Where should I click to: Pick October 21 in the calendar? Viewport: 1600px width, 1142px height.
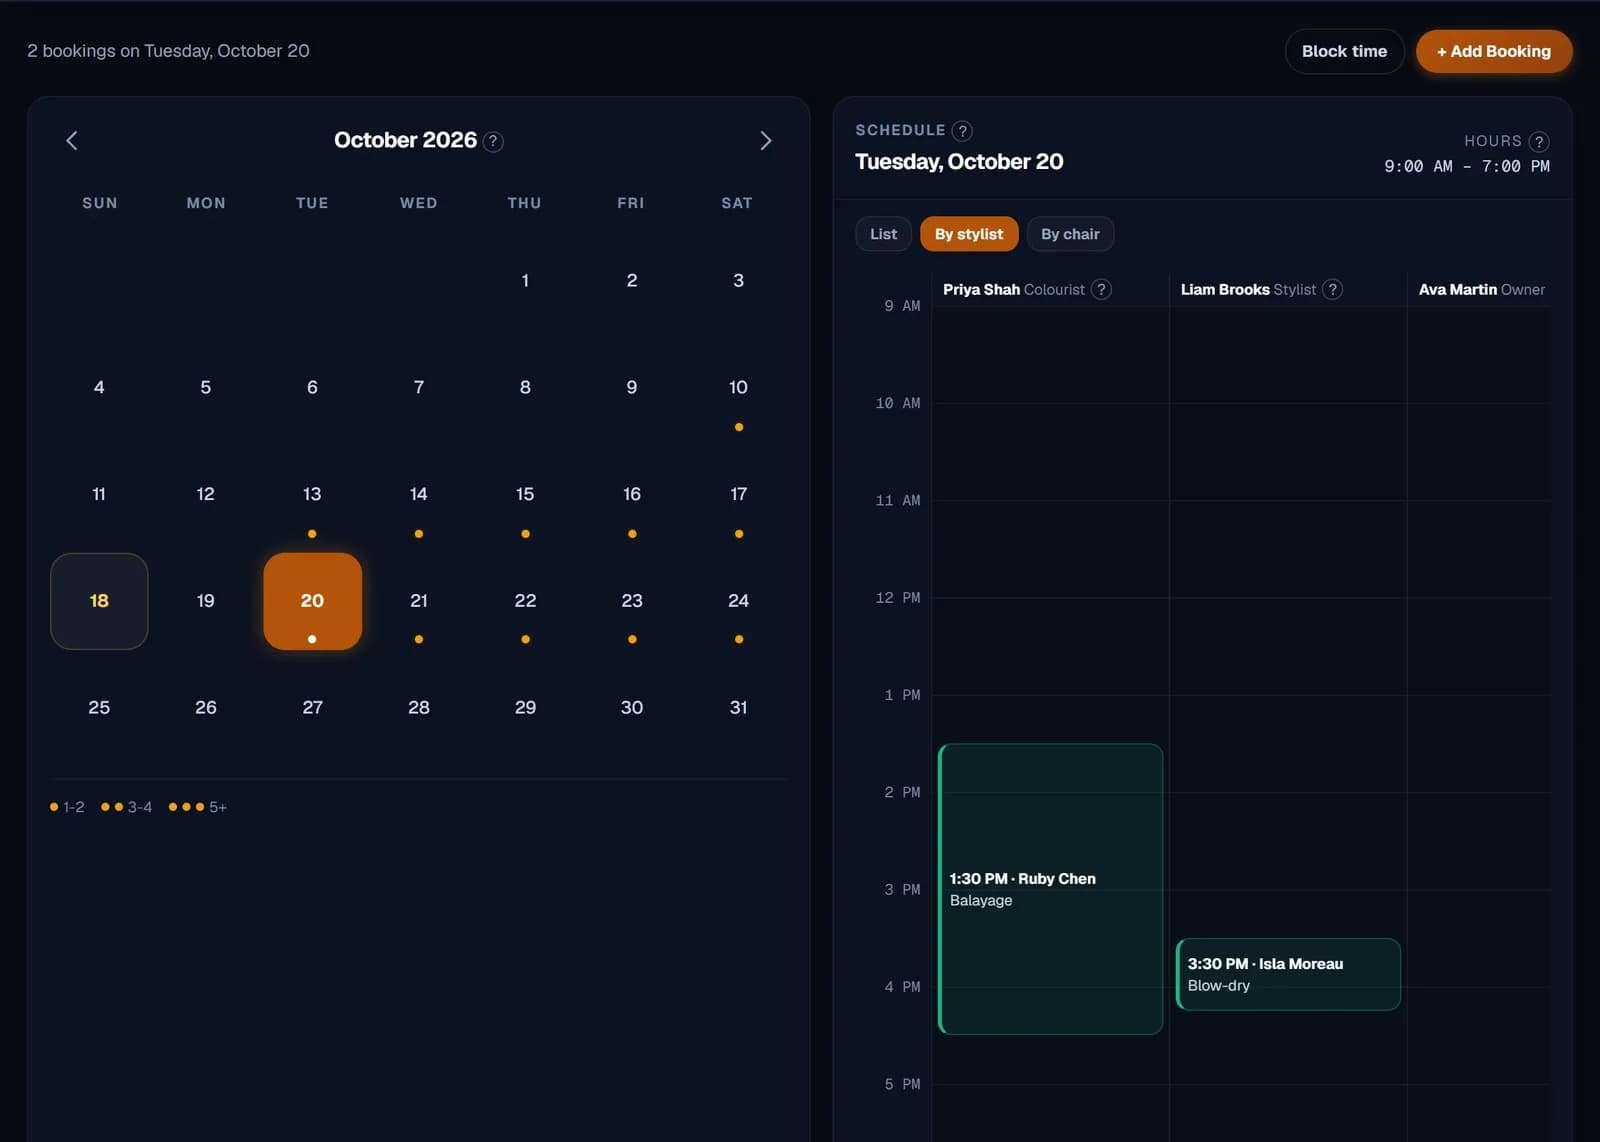419,601
